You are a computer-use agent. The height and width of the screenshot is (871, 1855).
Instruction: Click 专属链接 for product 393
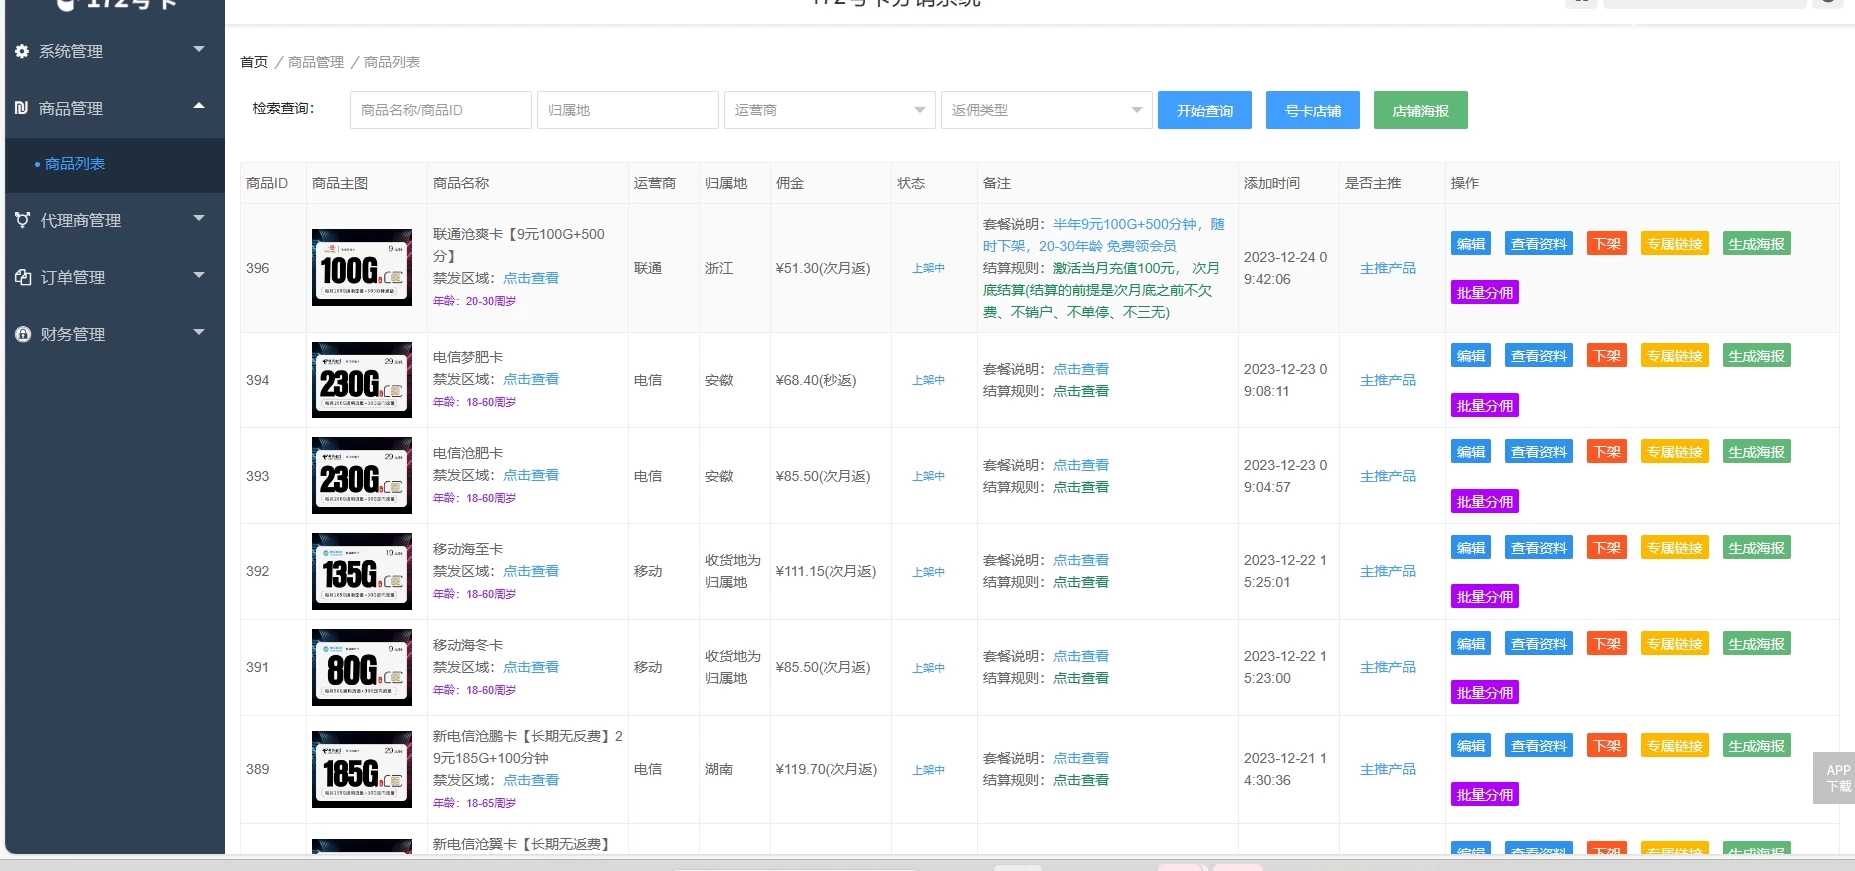pos(1675,452)
